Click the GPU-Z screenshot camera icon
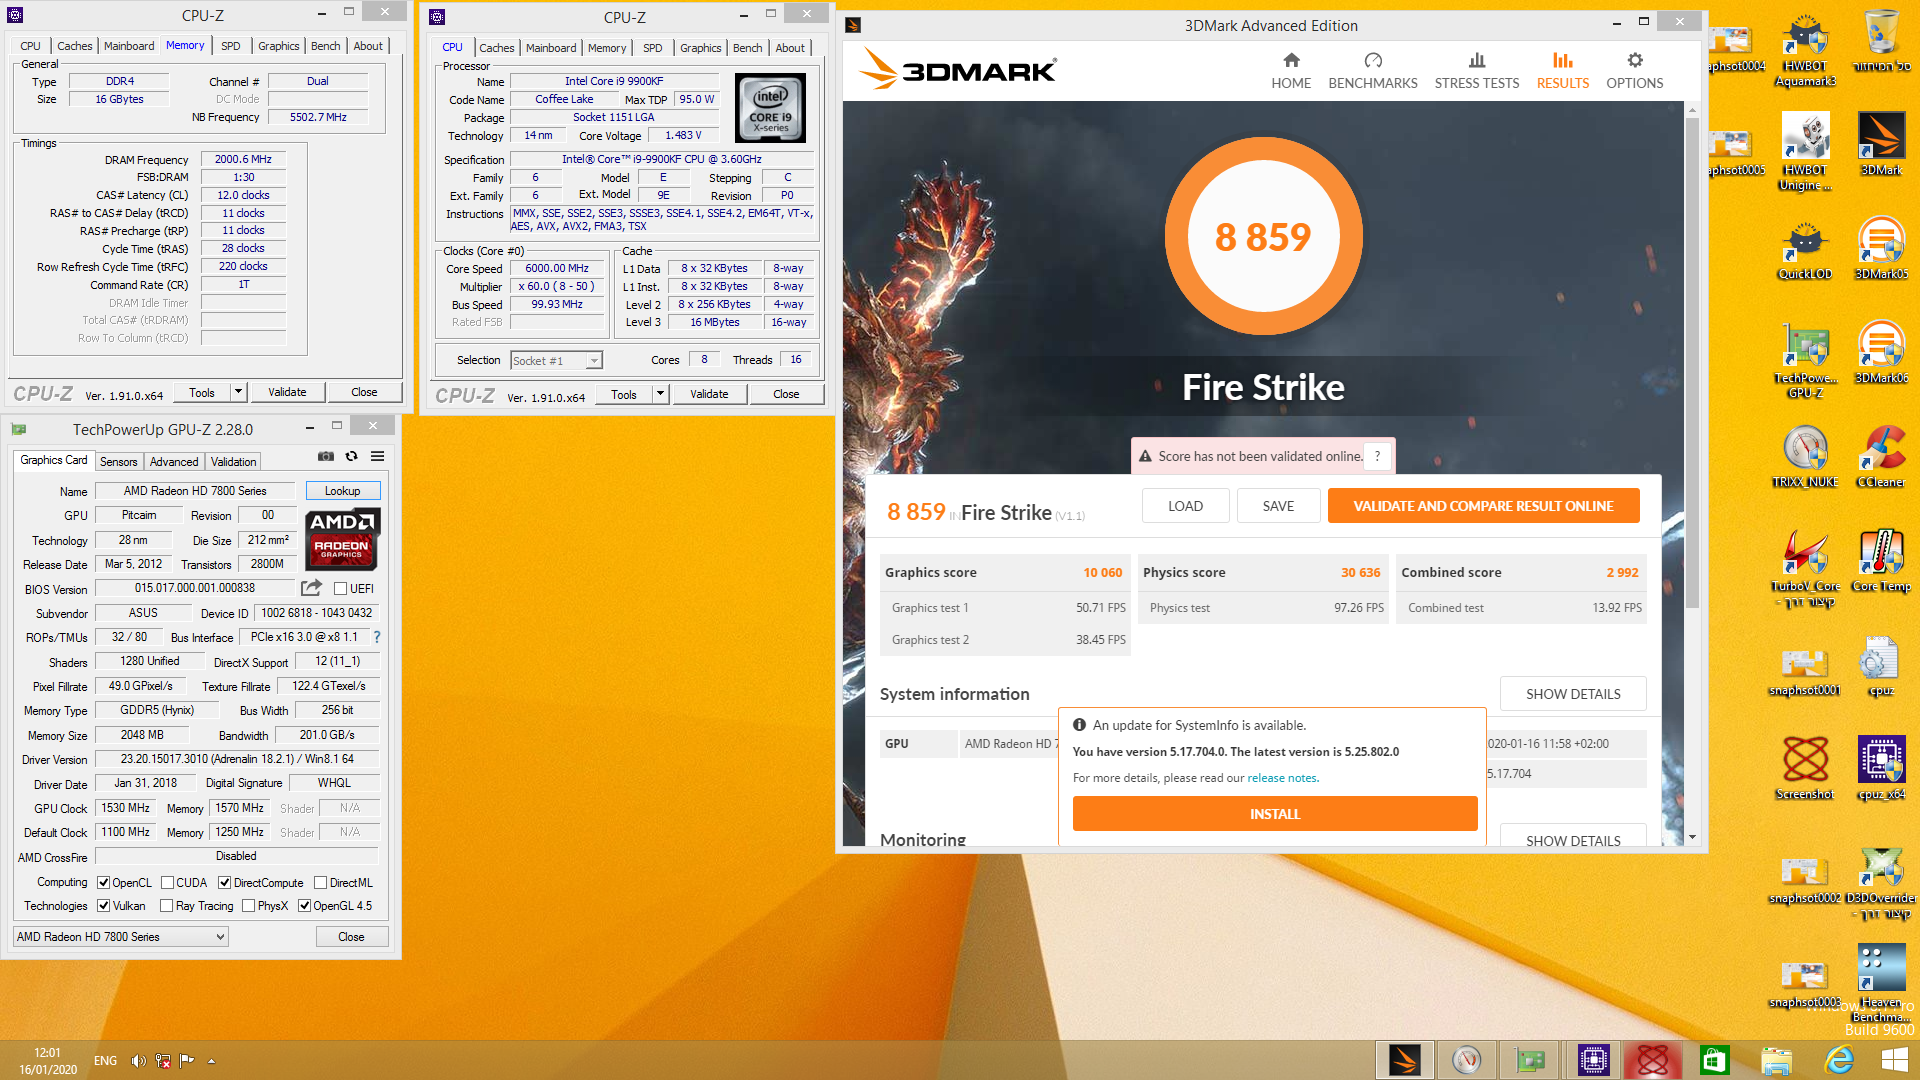The image size is (1920, 1080). [x=326, y=456]
